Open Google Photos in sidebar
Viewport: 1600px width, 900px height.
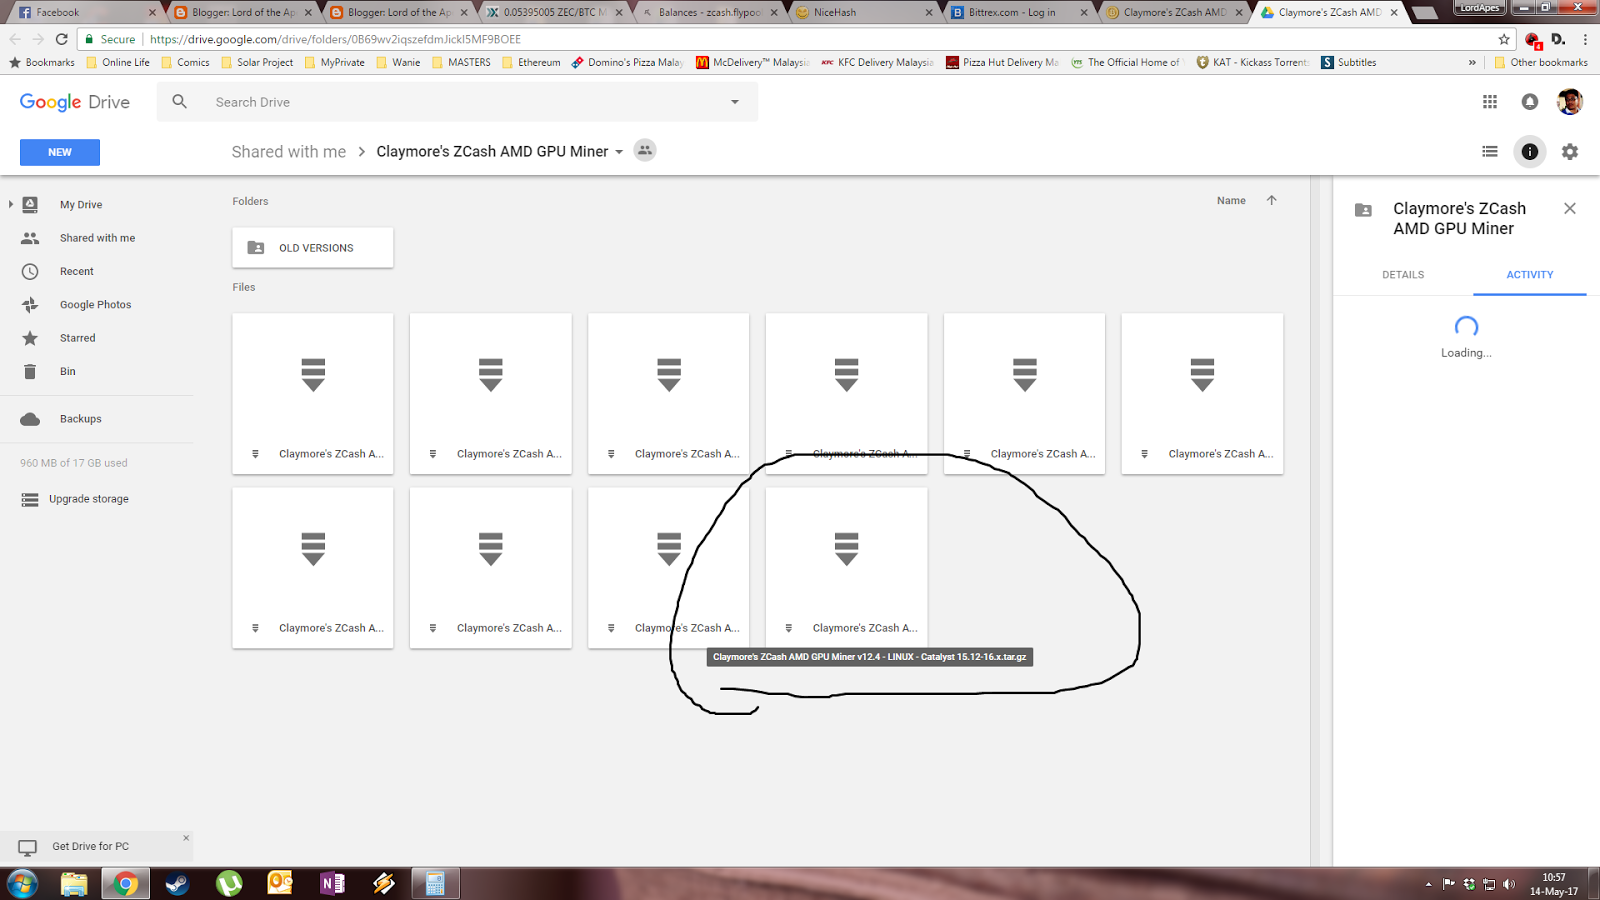(96, 305)
